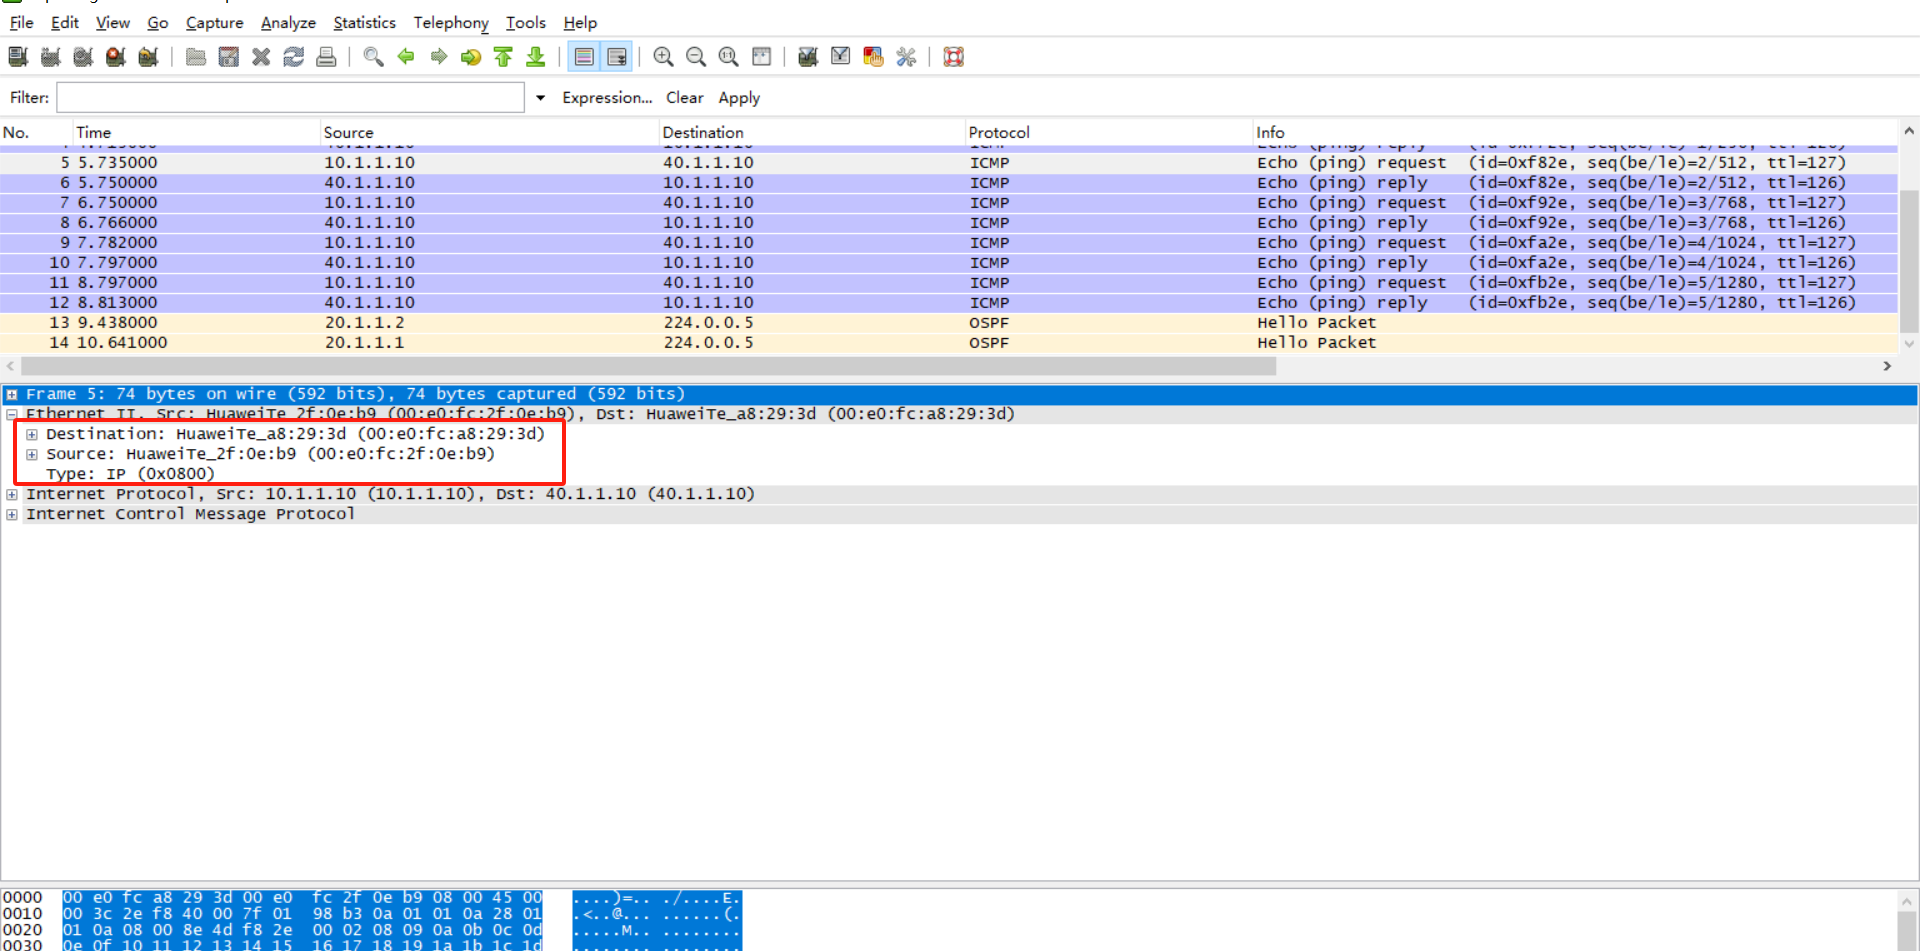Open the Help menu
1920x951 pixels.
pyautogui.click(x=580, y=22)
